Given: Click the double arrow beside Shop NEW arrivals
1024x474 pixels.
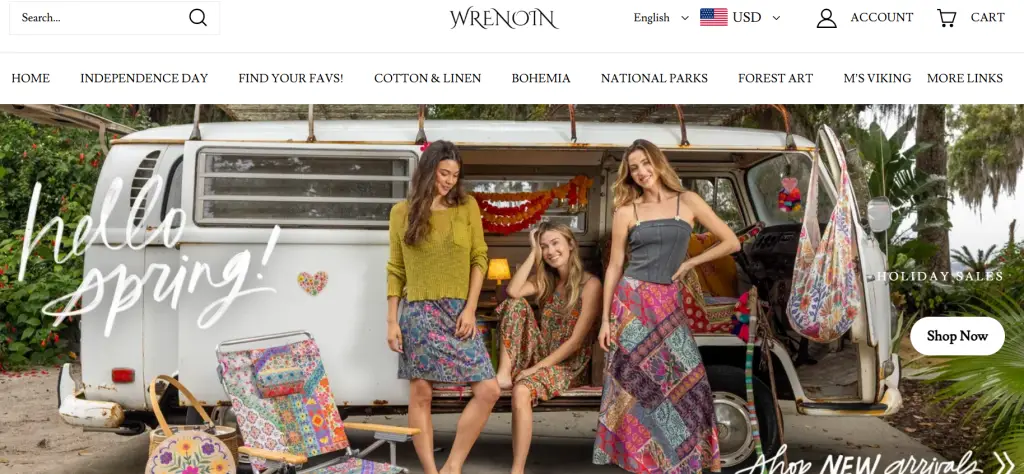Looking at the screenshot, I should pyautogui.click(x=1004, y=462).
